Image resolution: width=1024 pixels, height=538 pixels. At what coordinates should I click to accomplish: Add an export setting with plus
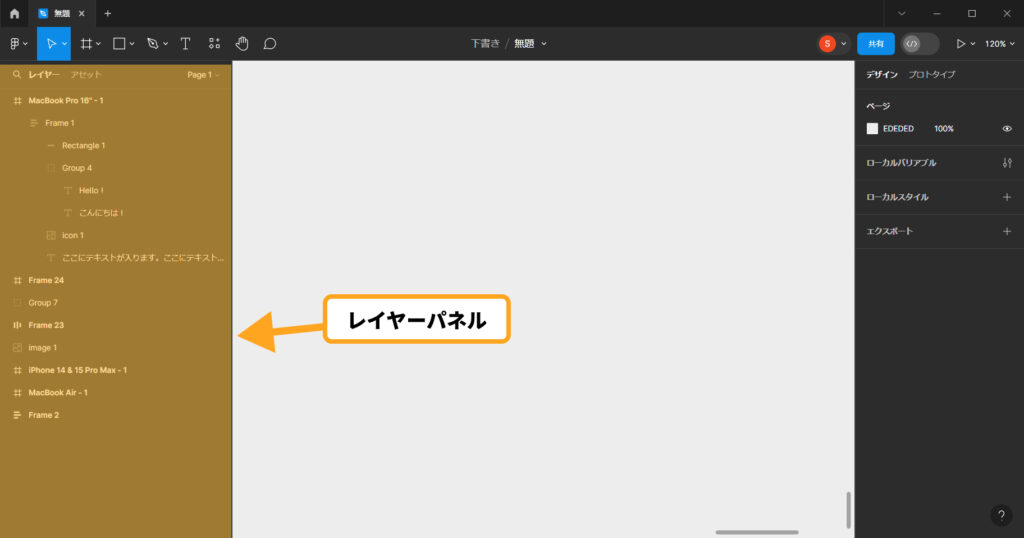click(x=1007, y=231)
